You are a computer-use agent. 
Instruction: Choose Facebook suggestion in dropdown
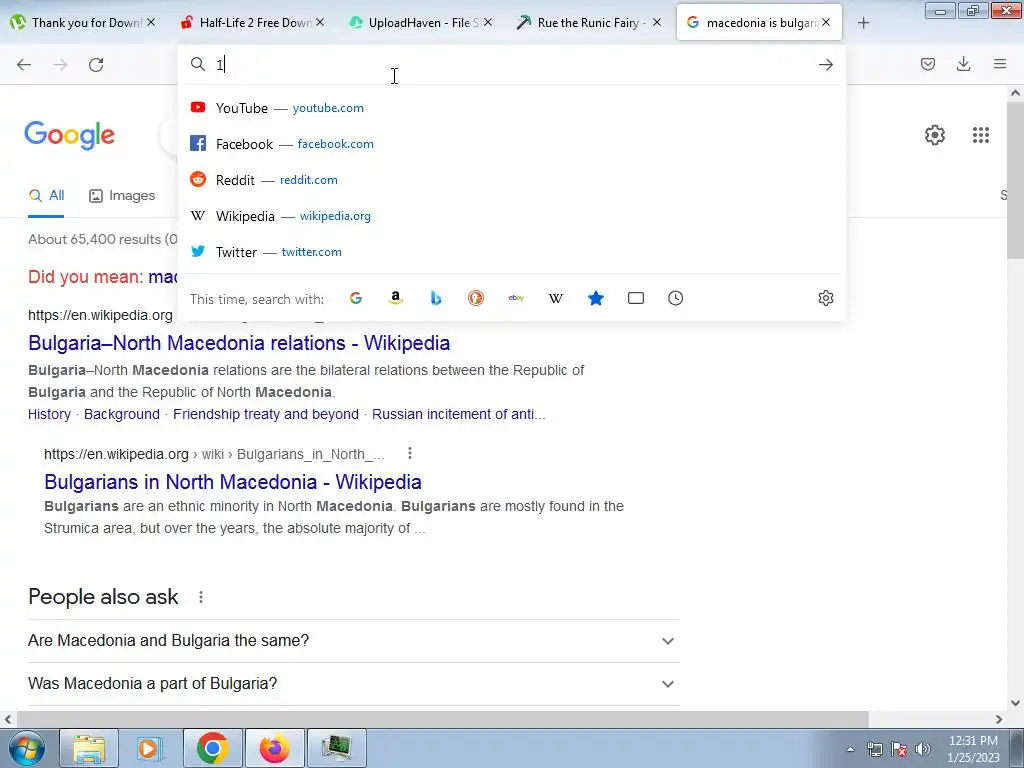(x=512, y=144)
